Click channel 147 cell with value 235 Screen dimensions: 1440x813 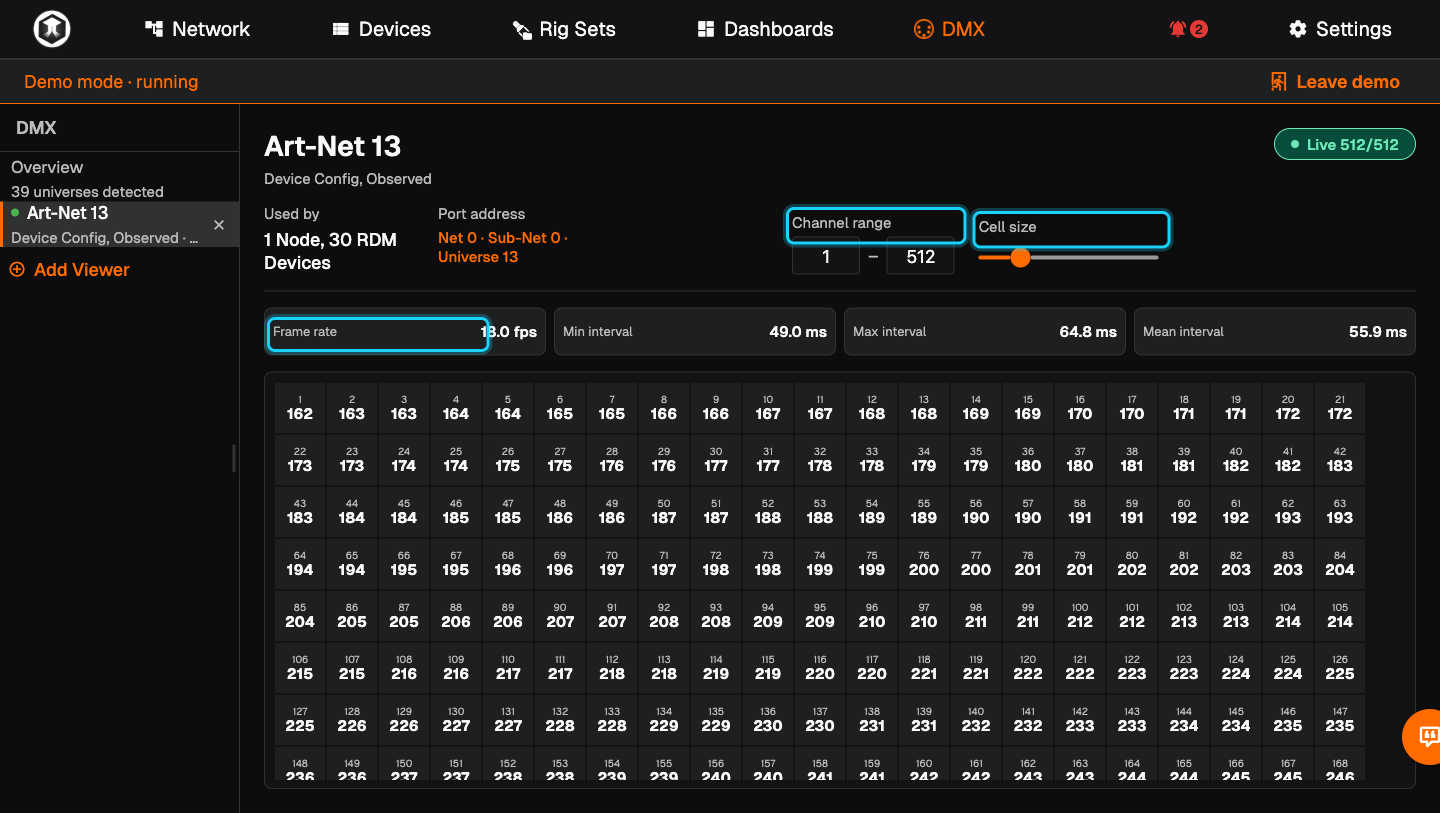[x=1340, y=720]
